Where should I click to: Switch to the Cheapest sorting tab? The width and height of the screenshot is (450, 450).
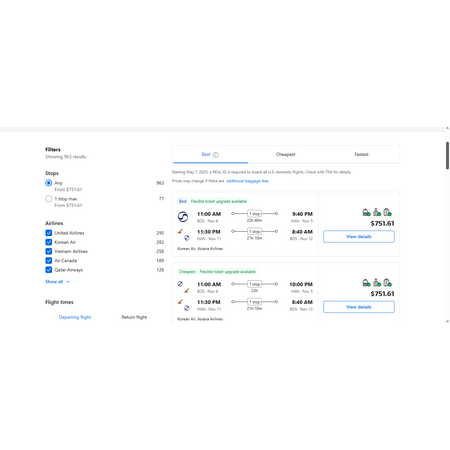pos(286,154)
